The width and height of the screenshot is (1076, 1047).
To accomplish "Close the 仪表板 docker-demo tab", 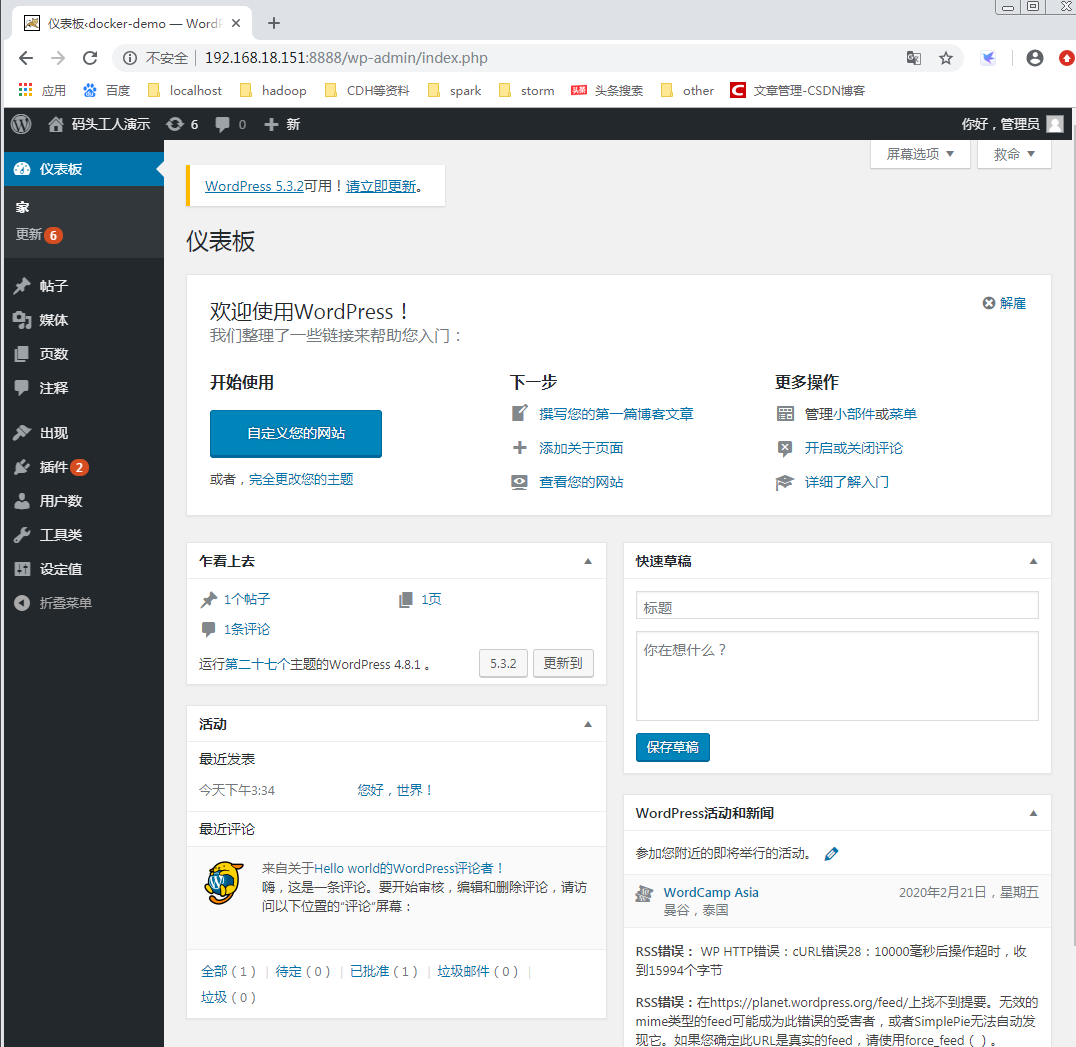I will click(236, 23).
